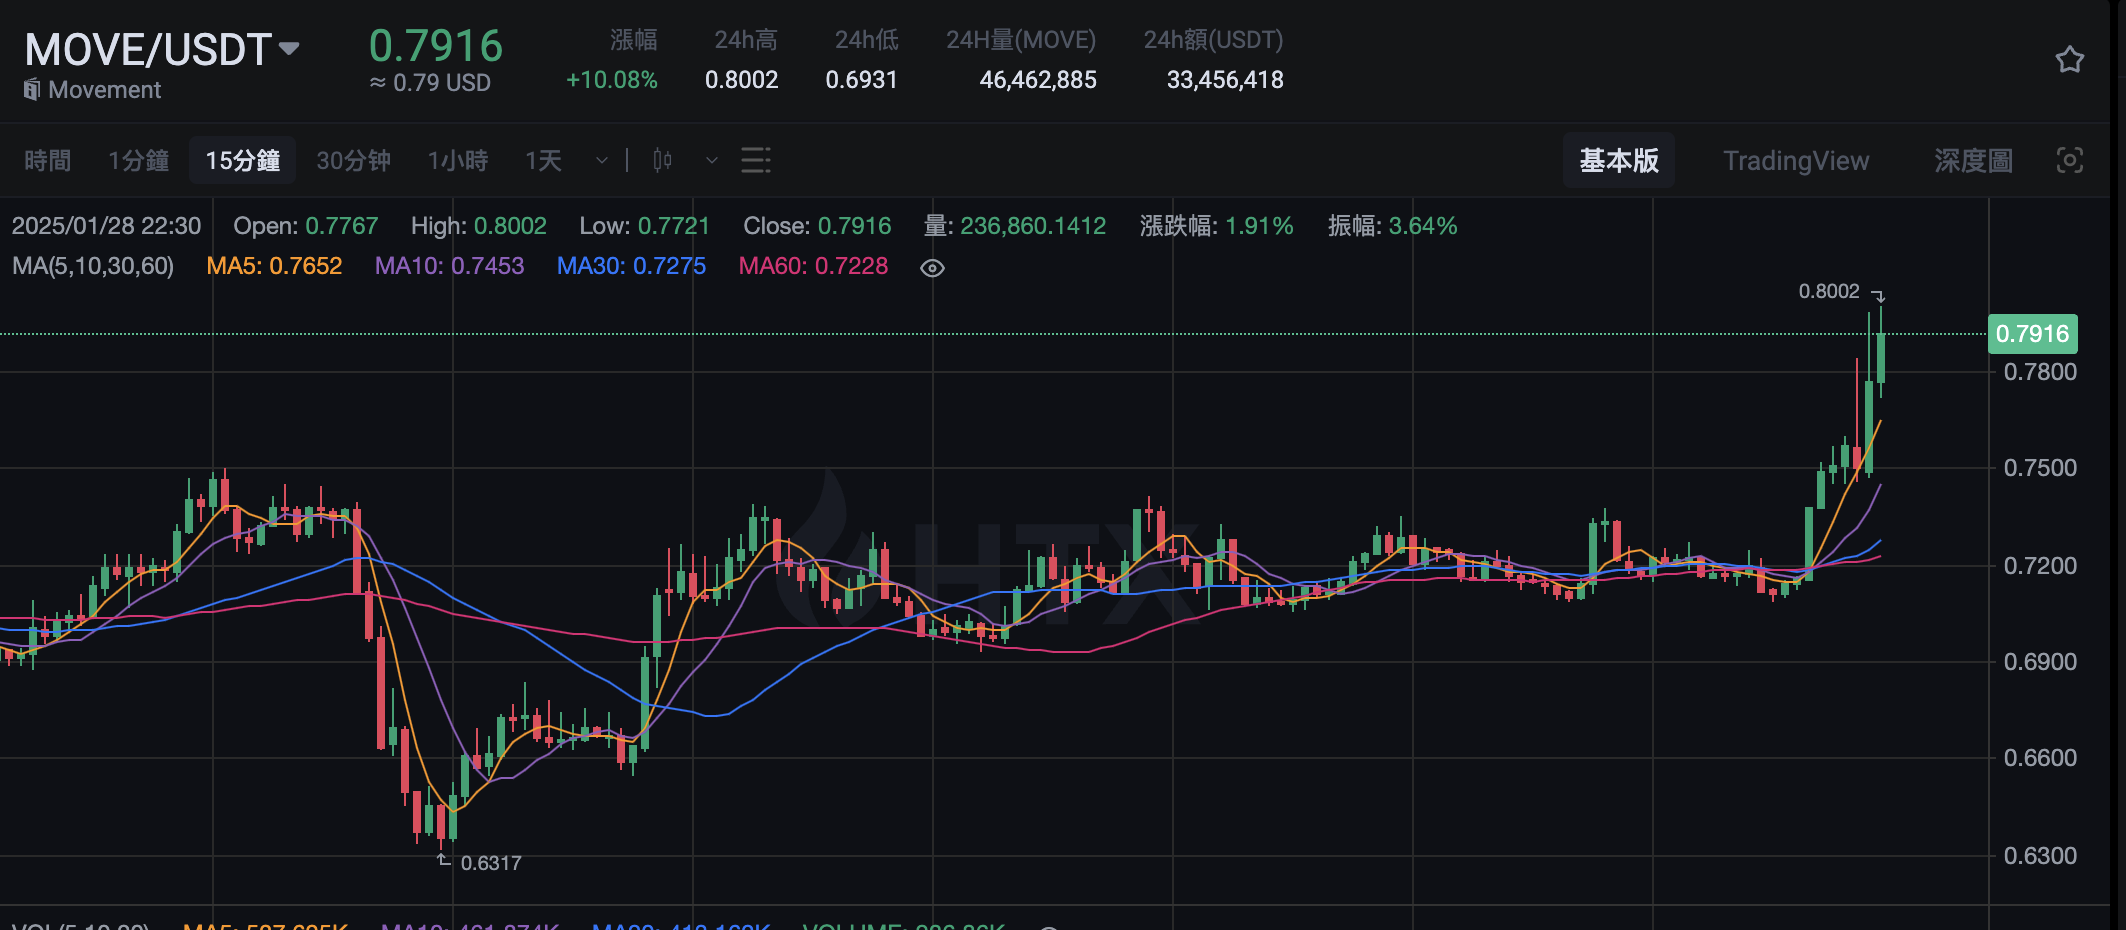
Task: Click the 15分鐘 interval button
Action: click(x=242, y=160)
